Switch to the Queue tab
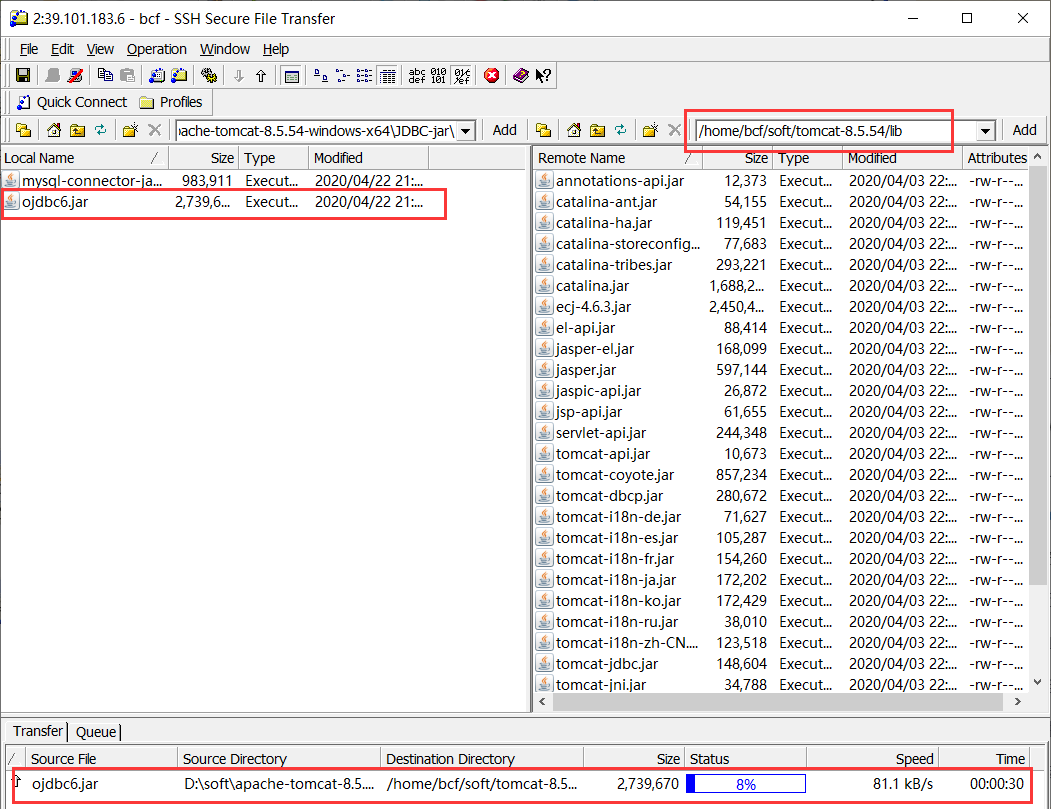This screenshot has width=1051, height=809. point(96,732)
